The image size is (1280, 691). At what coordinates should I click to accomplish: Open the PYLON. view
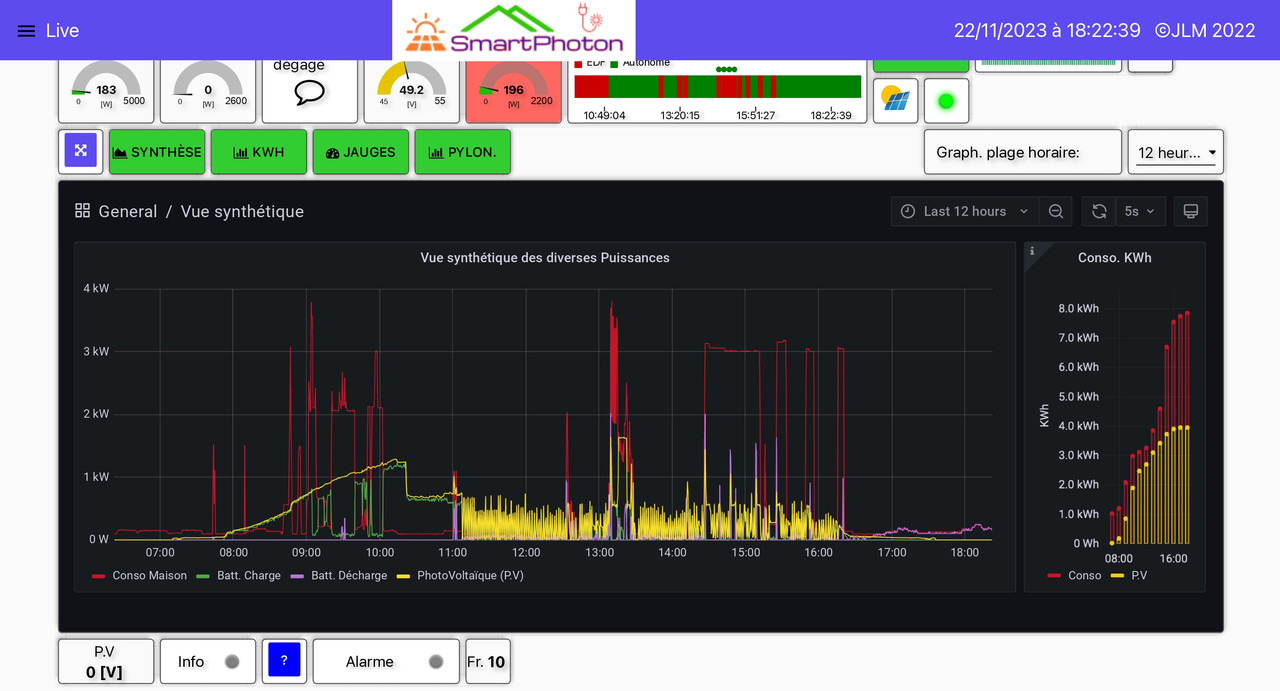coord(463,152)
